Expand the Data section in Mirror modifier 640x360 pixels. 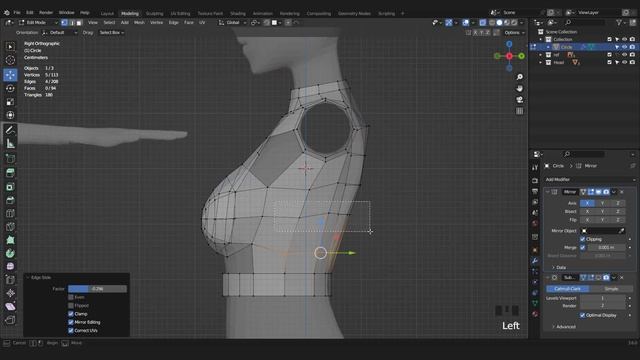coord(559,267)
